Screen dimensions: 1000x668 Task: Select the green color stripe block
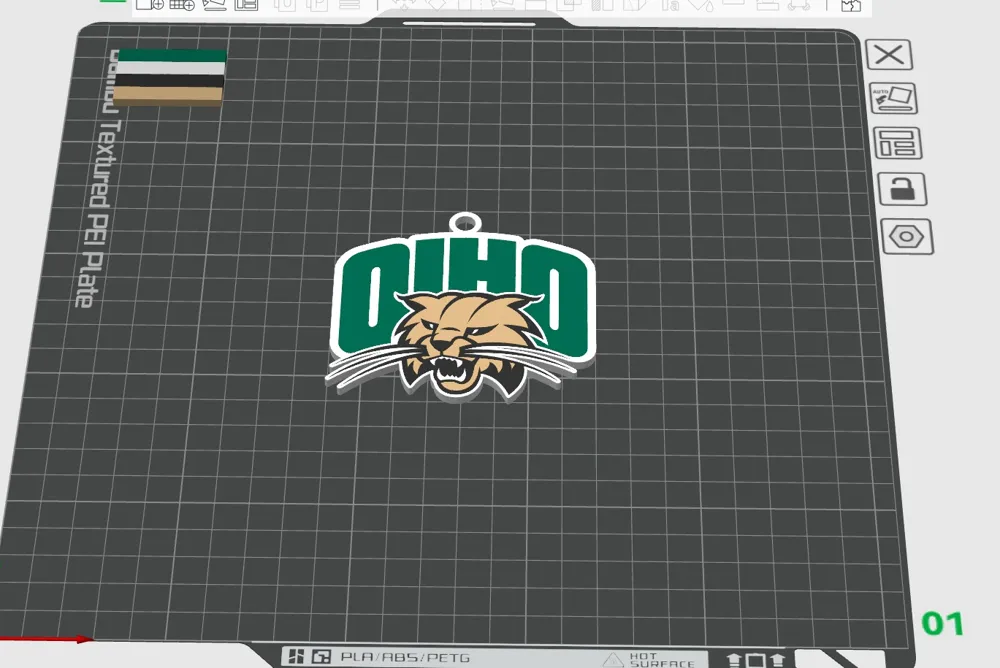pos(172,56)
